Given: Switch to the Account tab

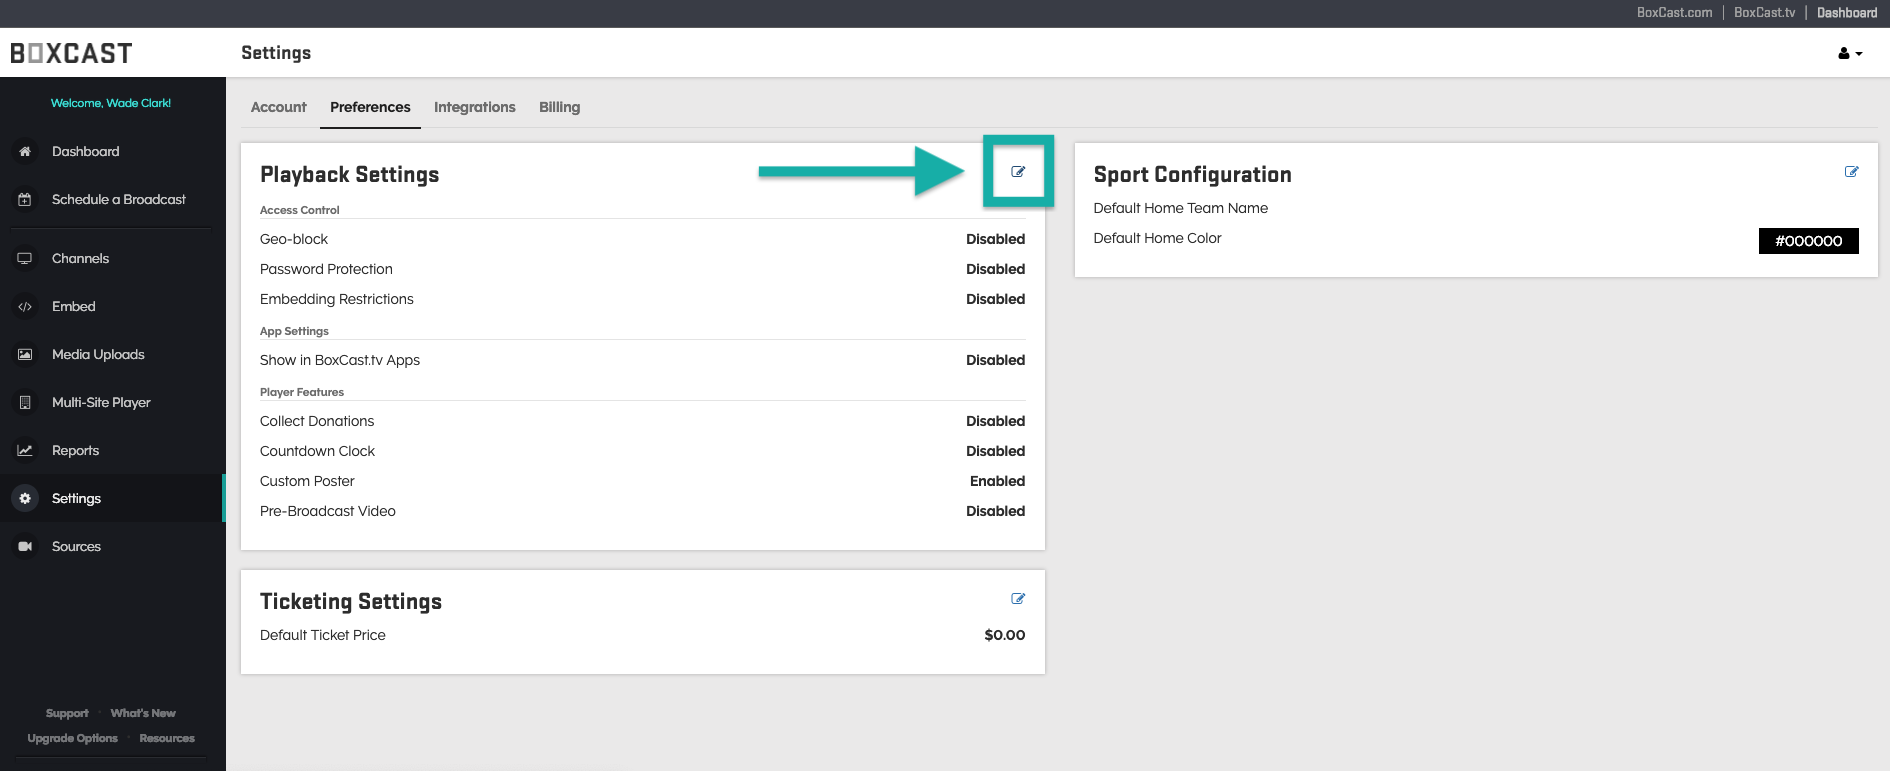Looking at the screenshot, I should click(278, 107).
